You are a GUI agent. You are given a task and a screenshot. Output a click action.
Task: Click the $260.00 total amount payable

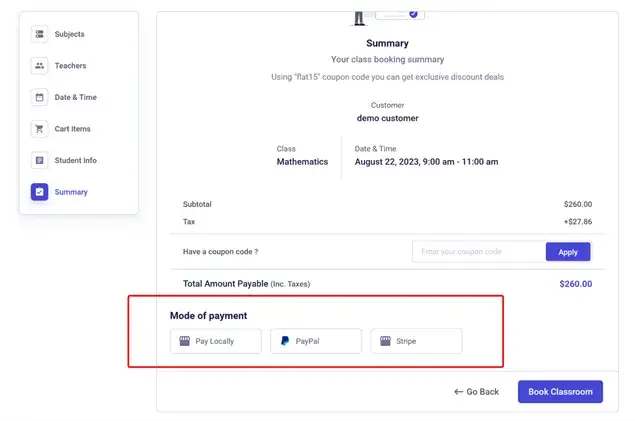click(x=575, y=284)
